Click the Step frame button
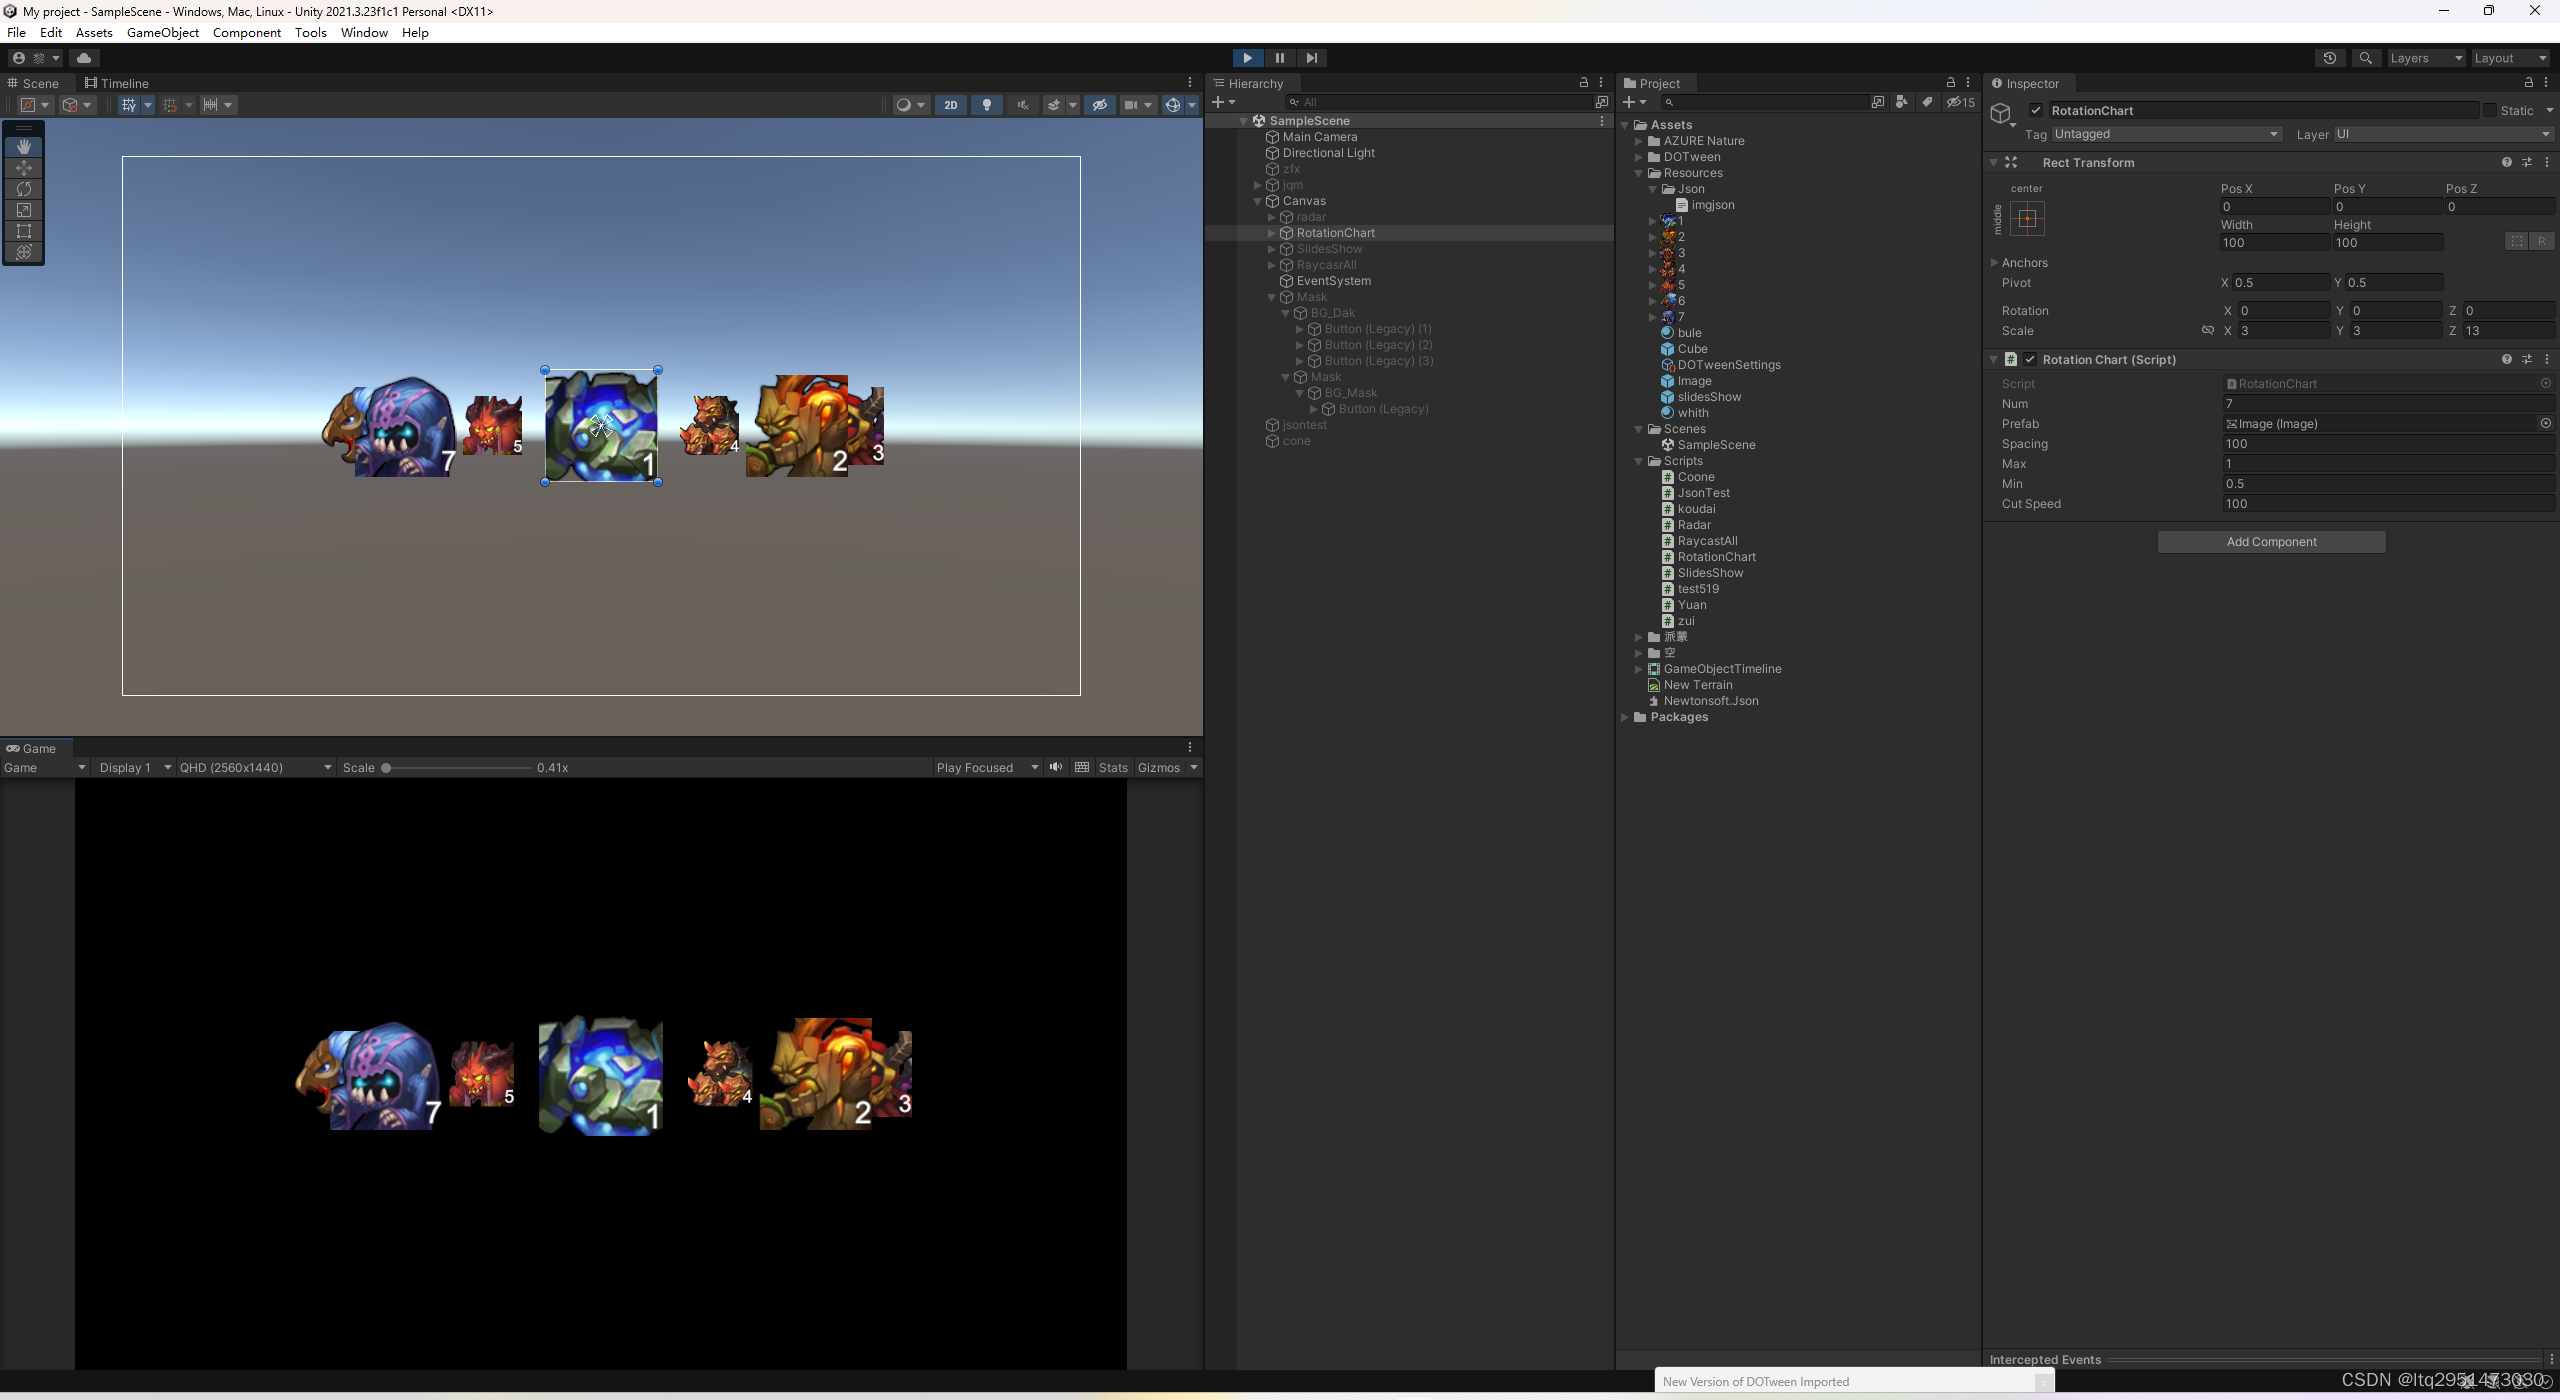The width and height of the screenshot is (2560, 1400). (x=1311, y=58)
